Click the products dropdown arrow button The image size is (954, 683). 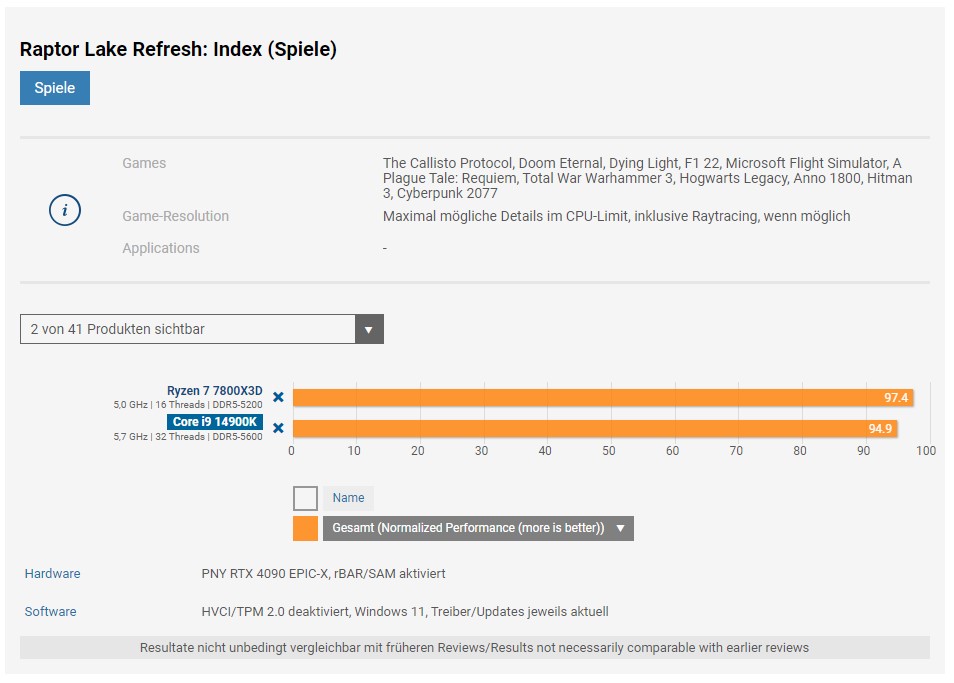click(x=369, y=329)
